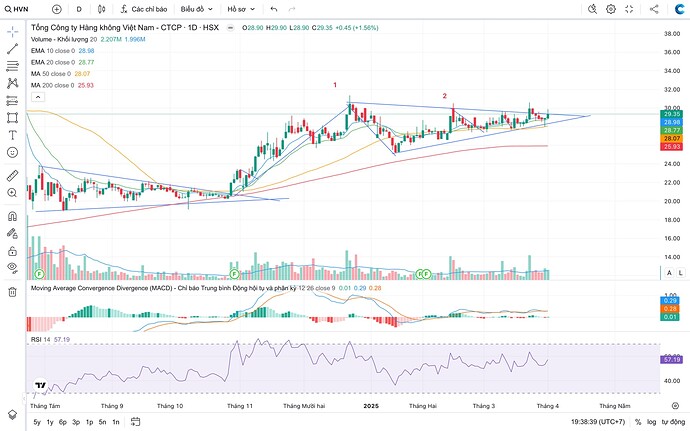Switch to 5y date range

coord(37,422)
